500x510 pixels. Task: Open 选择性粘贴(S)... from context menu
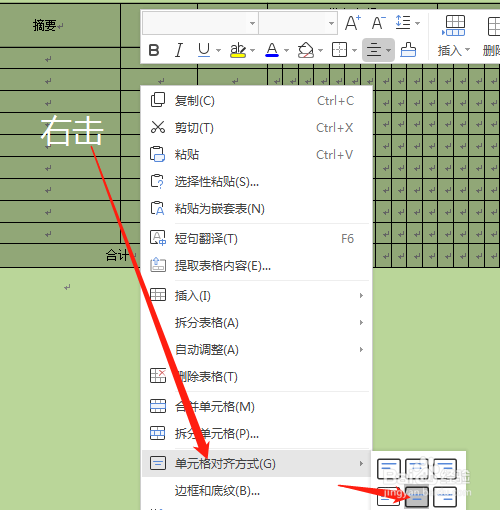256,182
